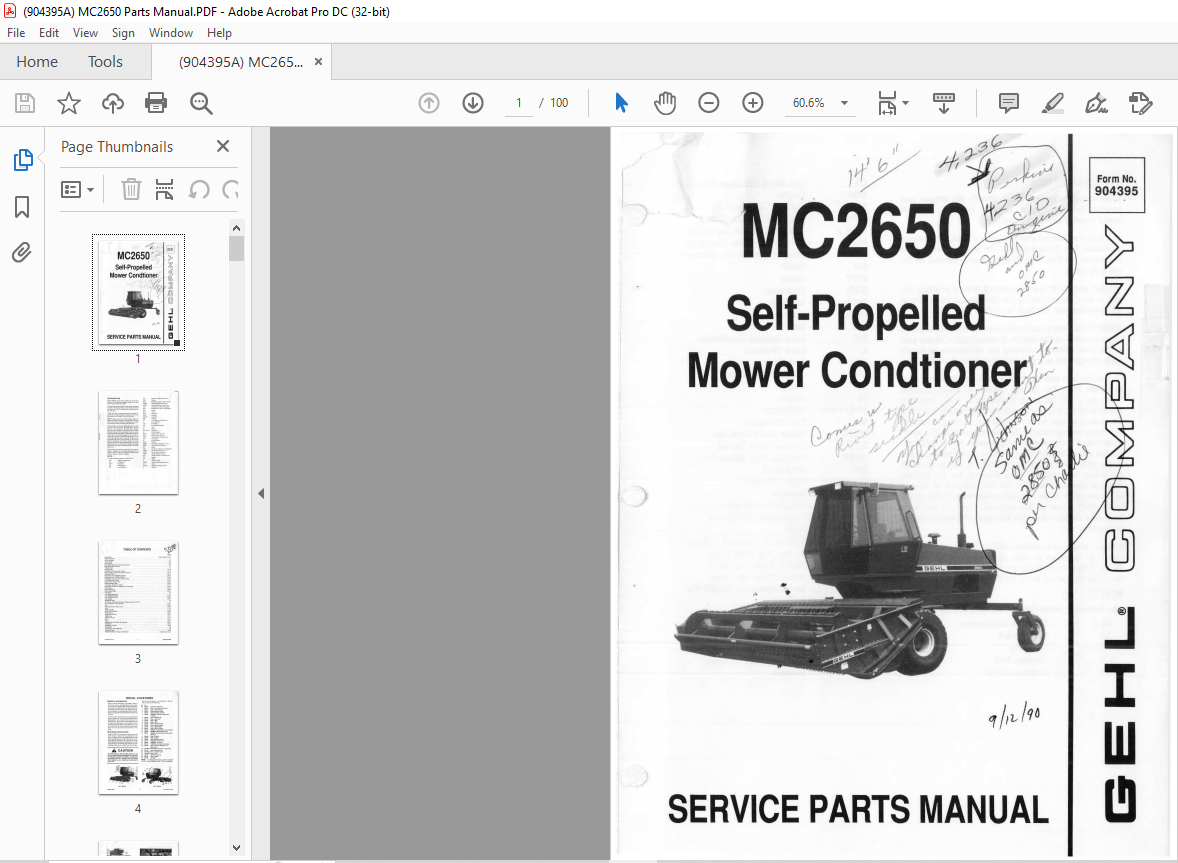
Task: Open the Help menu
Action: point(219,33)
